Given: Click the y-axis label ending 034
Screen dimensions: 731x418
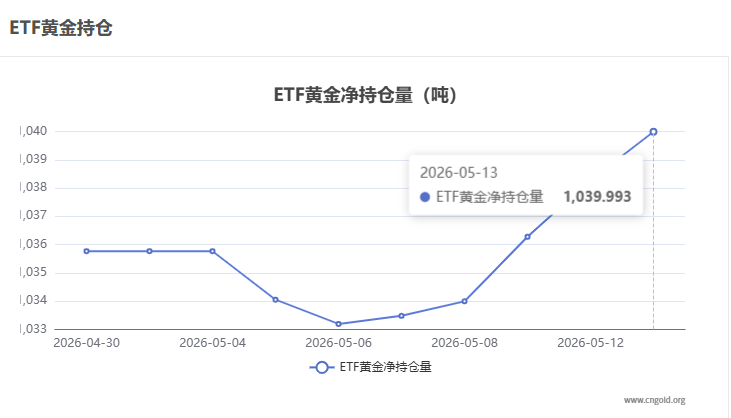Looking at the screenshot, I should 34,300.
